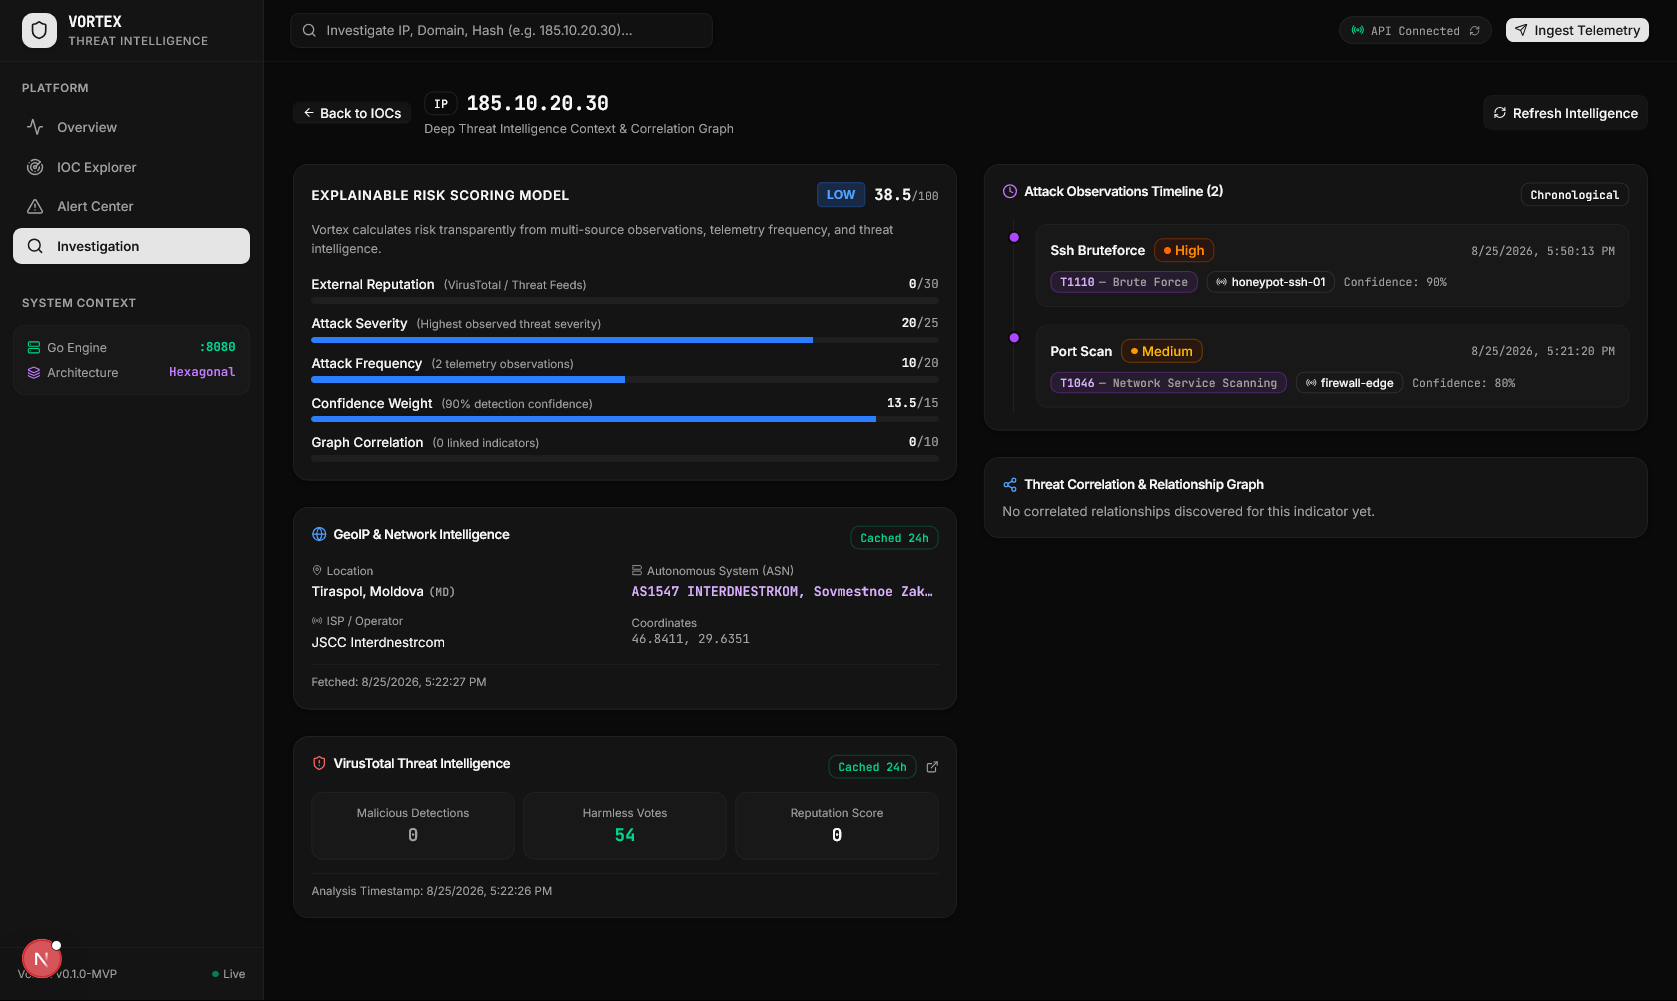This screenshot has height=1001, width=1677.
Task: Click the API Connected signal icon
Action: (1357, 30)
